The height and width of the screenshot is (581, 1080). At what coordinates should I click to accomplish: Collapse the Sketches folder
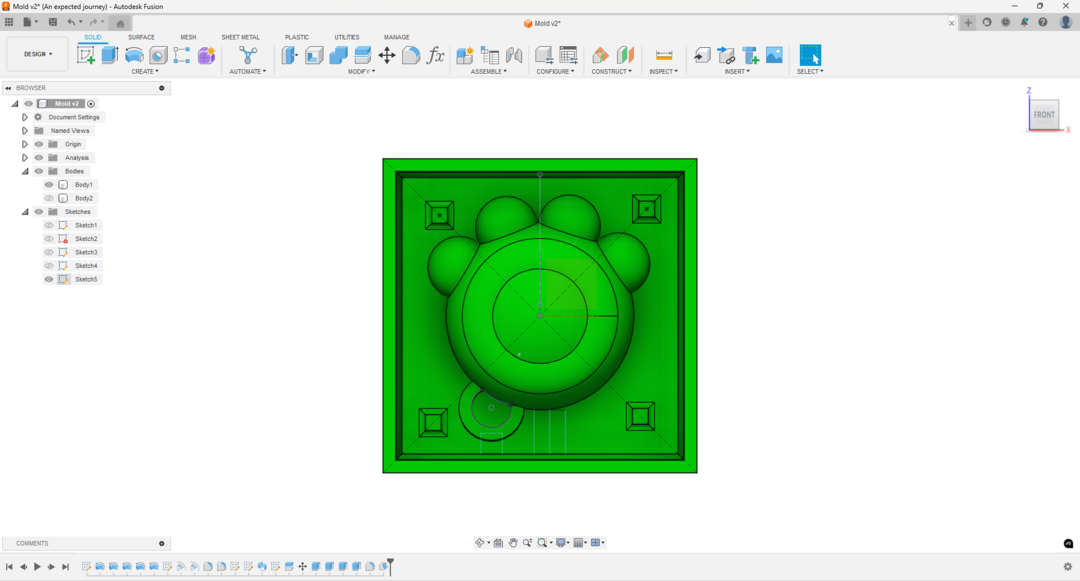click(25, 212)
